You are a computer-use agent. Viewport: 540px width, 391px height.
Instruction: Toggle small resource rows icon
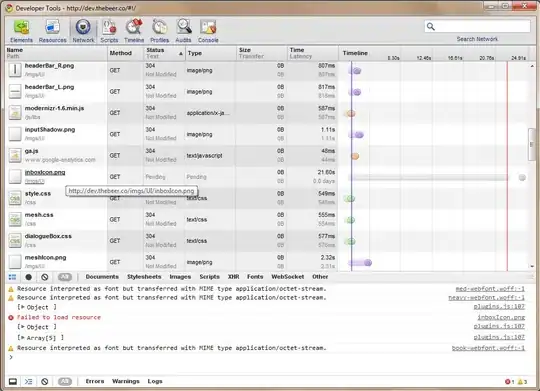12,277
